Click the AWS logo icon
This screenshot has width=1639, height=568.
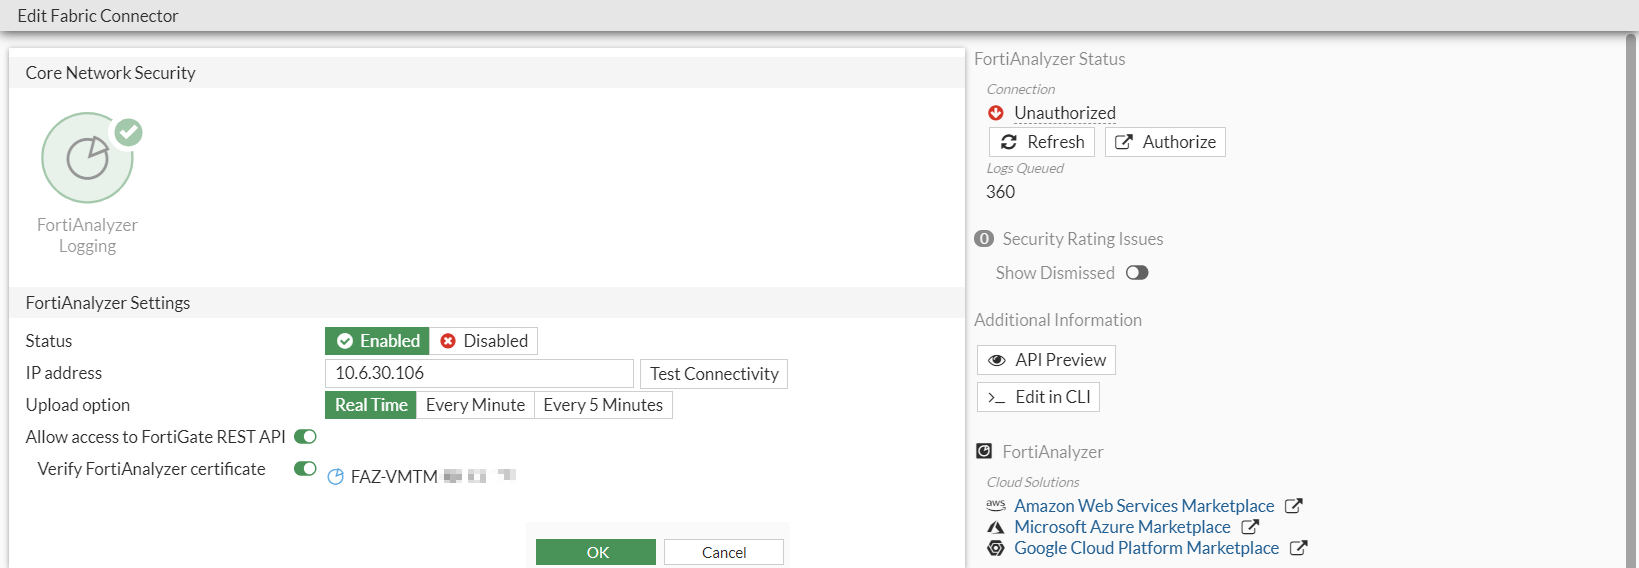coord(996,506)
